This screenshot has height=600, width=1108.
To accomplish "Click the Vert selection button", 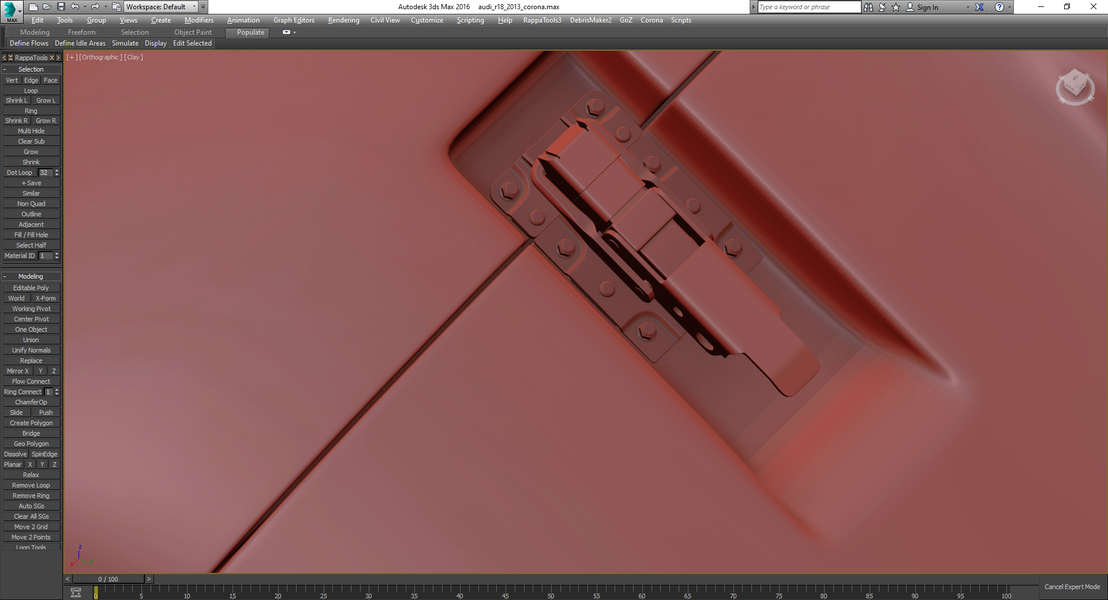I will (x=12, y=80).
